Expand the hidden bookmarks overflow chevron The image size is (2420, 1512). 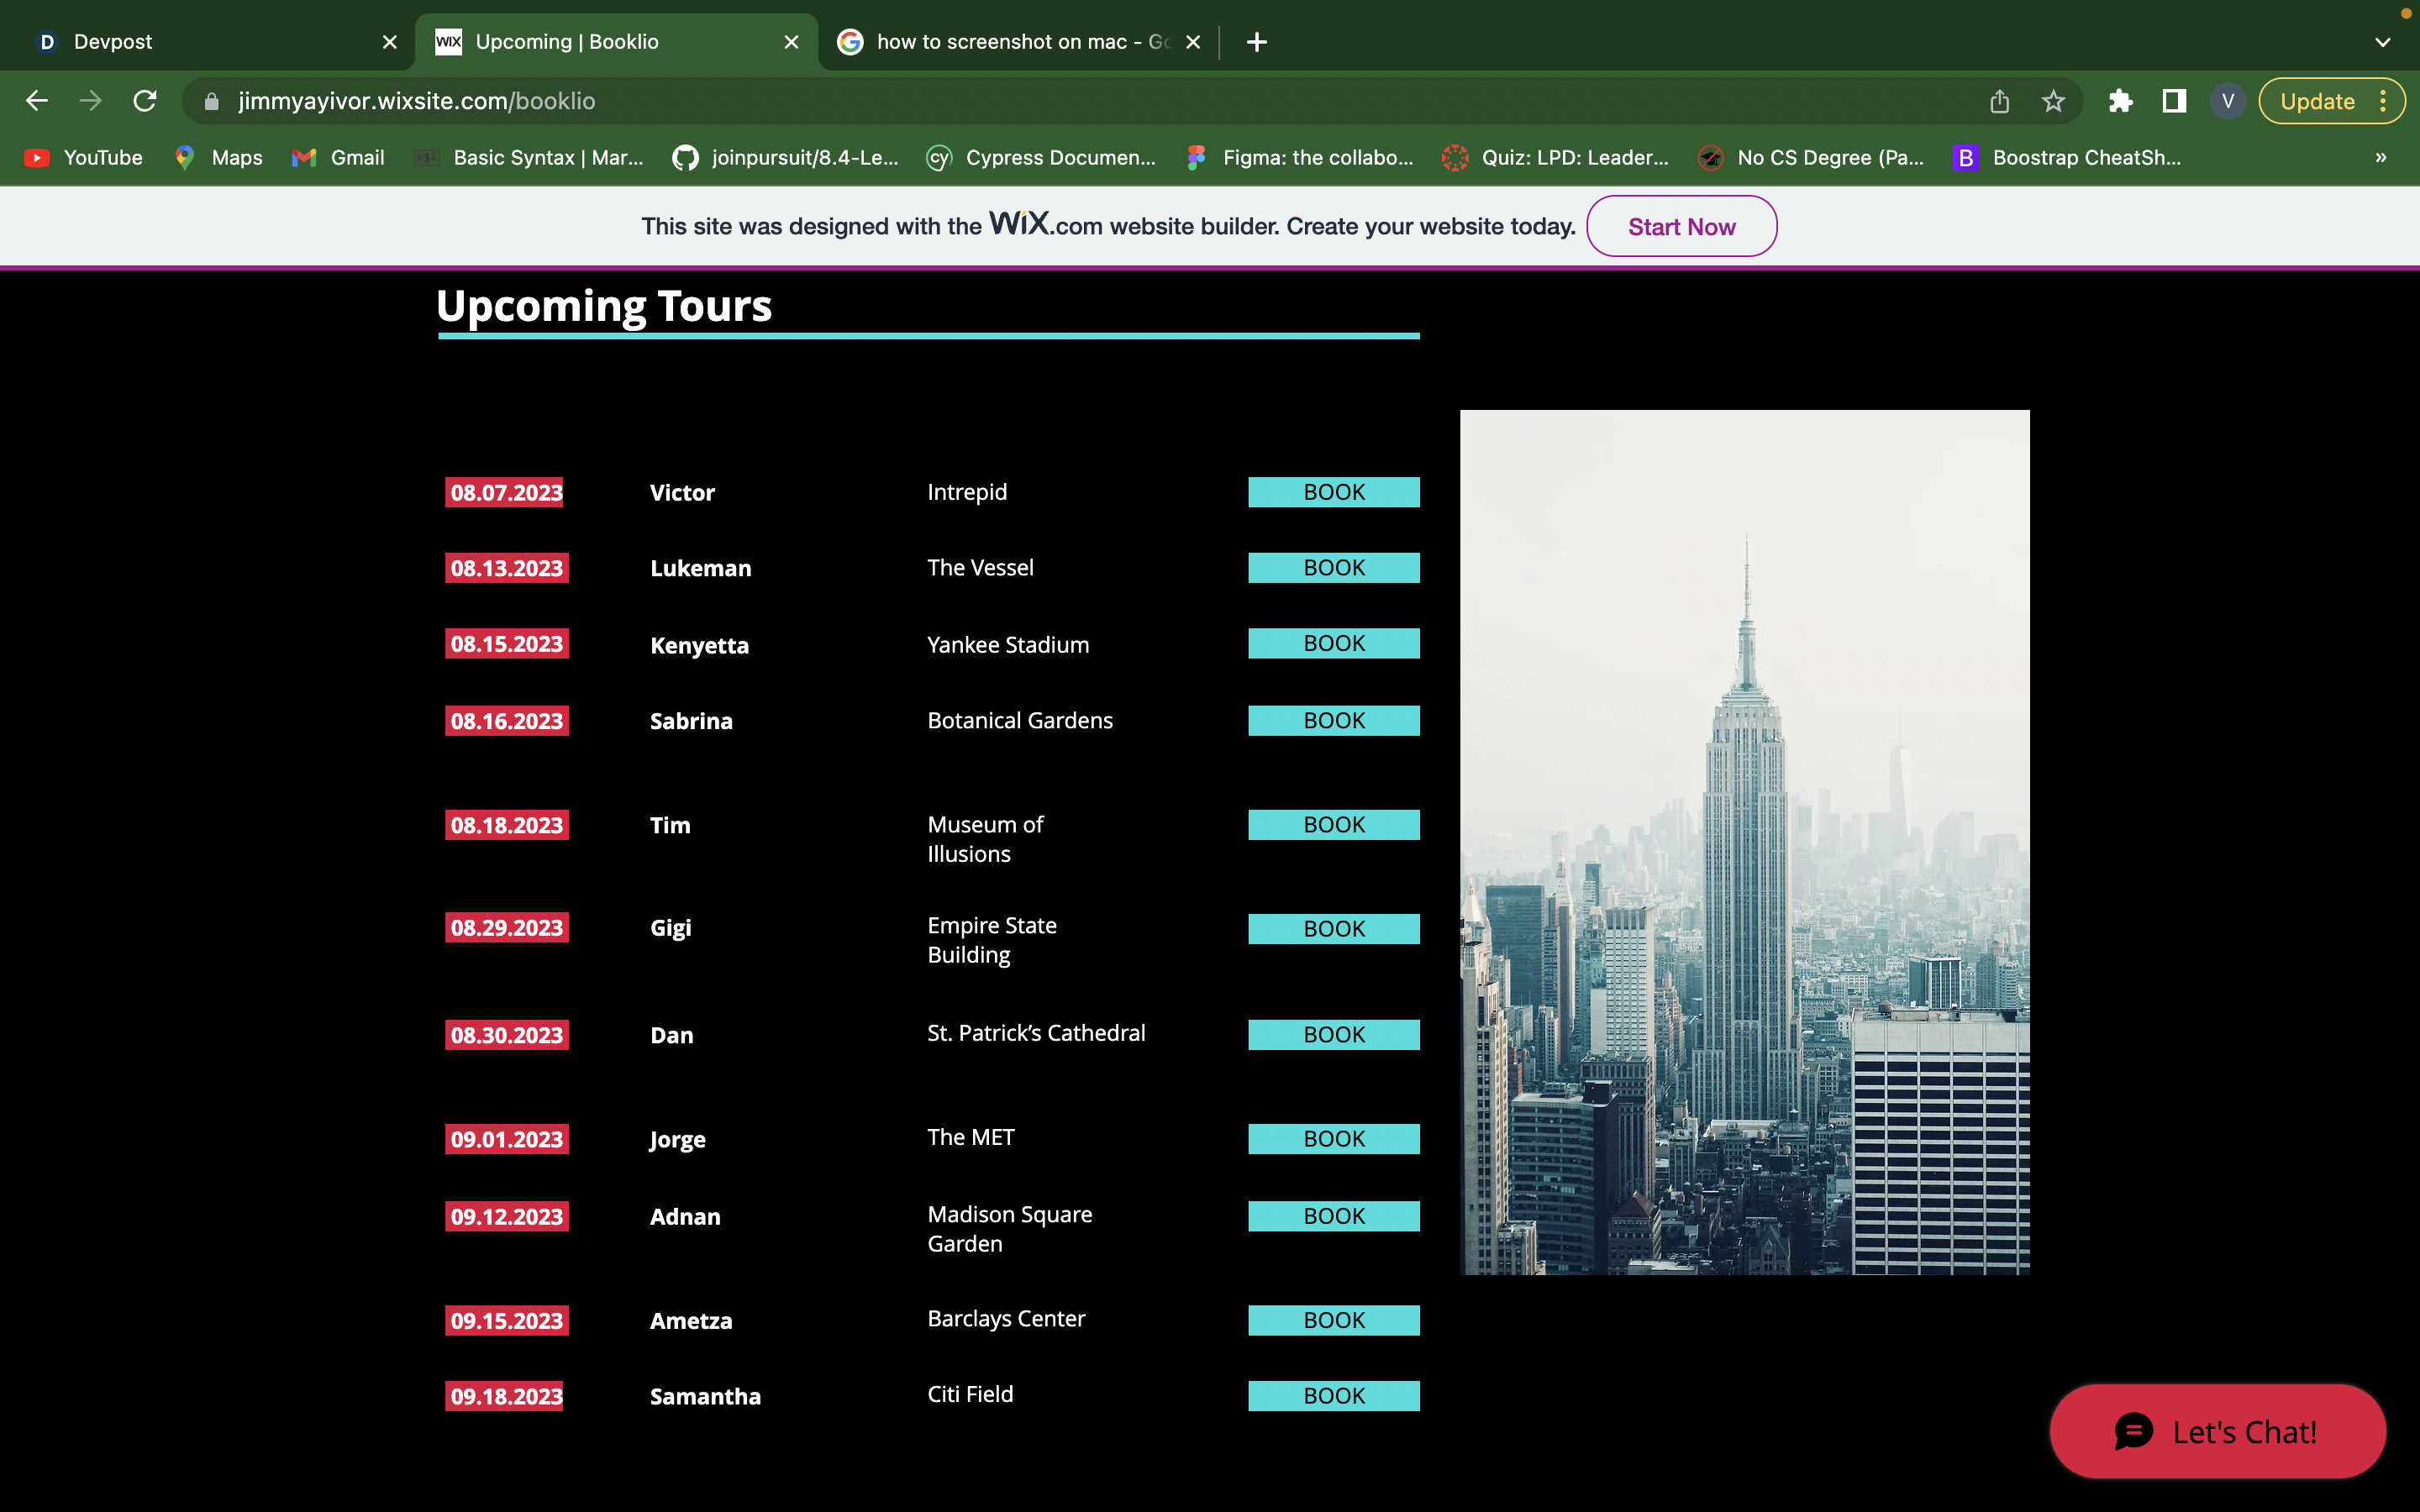click(2380, 158)
